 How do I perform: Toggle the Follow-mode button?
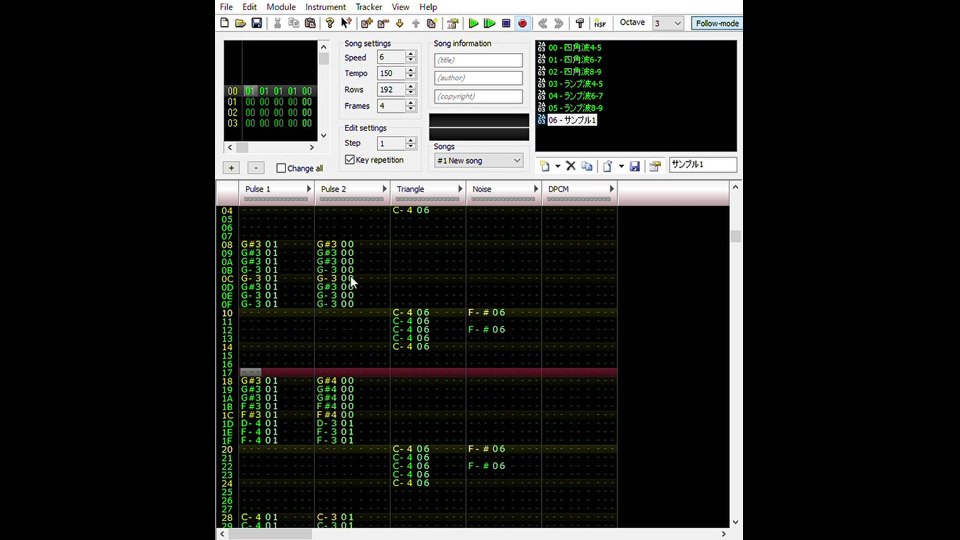[x=717, y=23]
